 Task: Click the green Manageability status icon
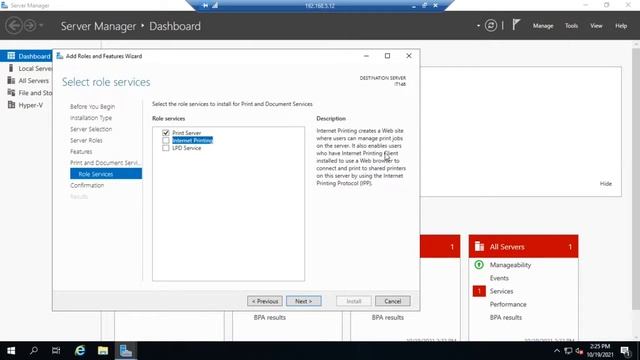pyautogui.click(x=479, y=265)
